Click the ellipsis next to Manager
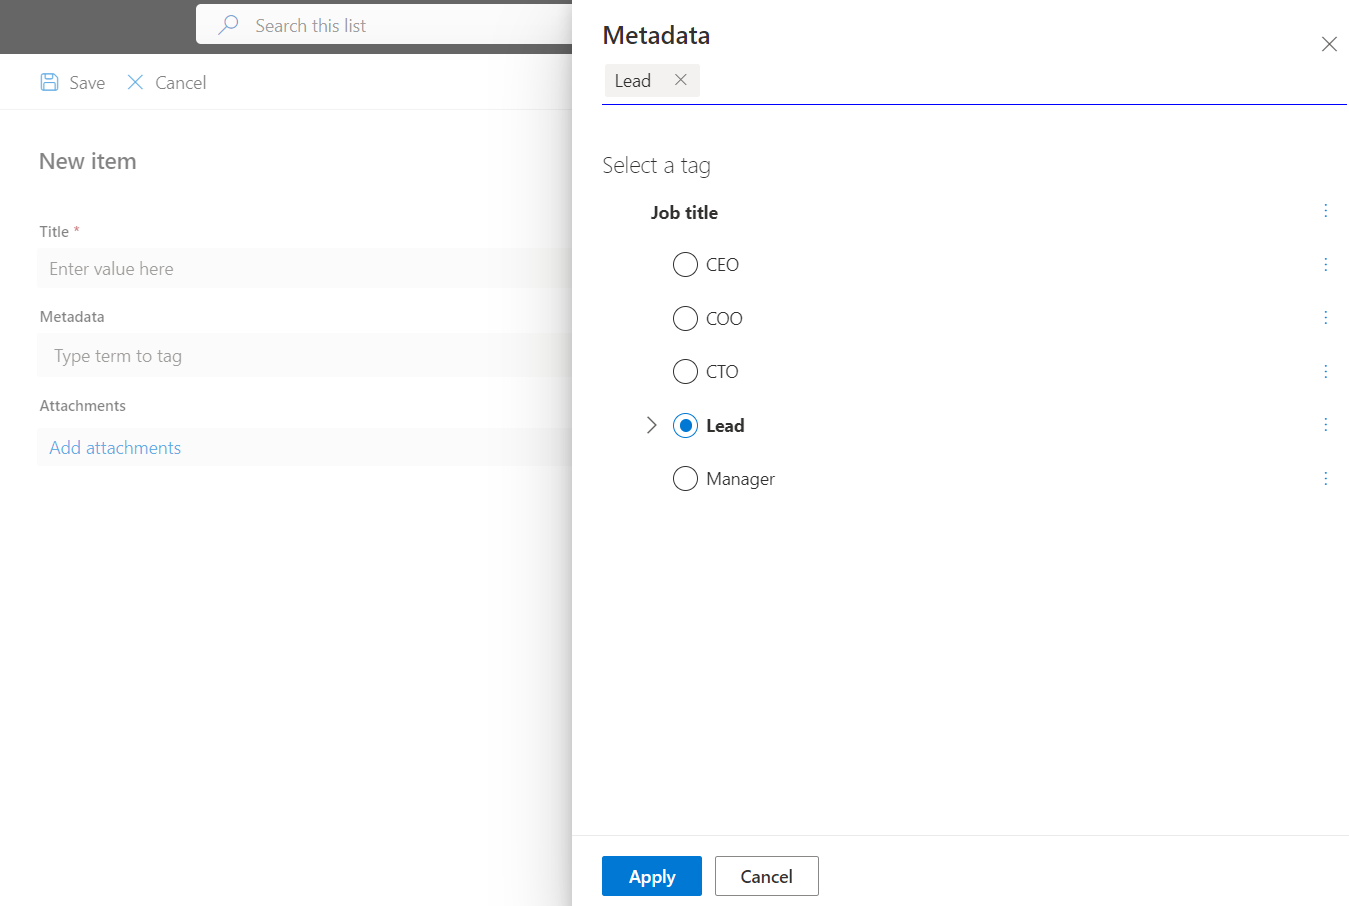1349x906 pixels. pyautogui.click(x=1326, y=478)
